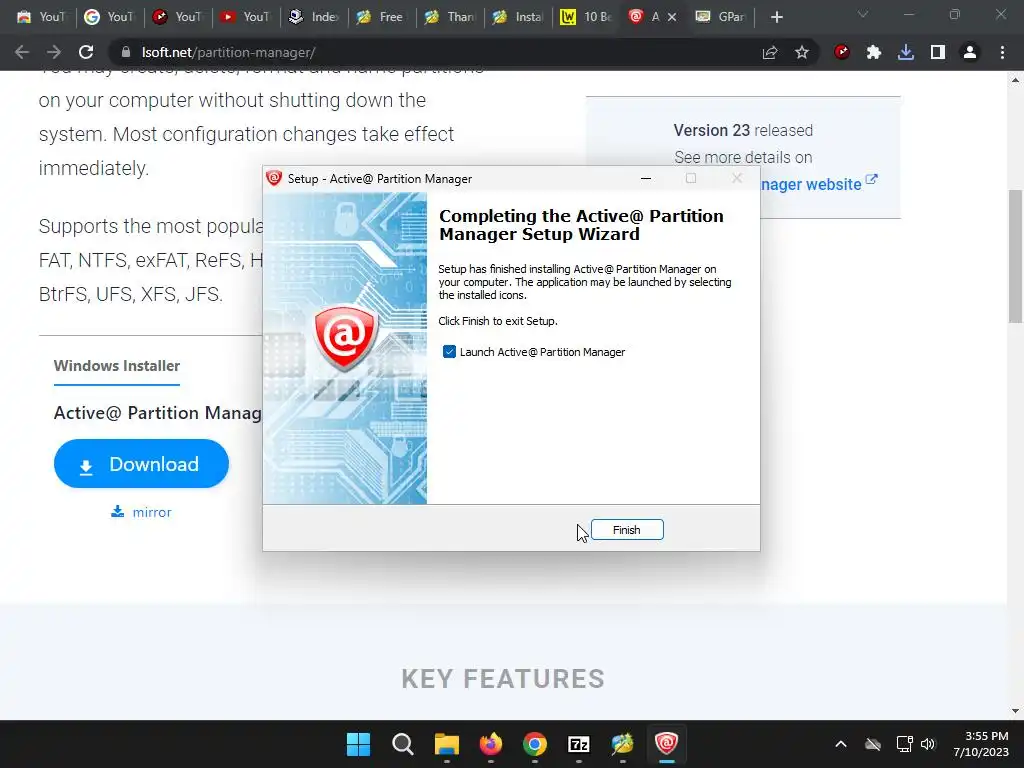This screenshot has width=1024, height=768.
Task: Click the Active@ shield icon in the Setup title bar
Action: (274, 178)
